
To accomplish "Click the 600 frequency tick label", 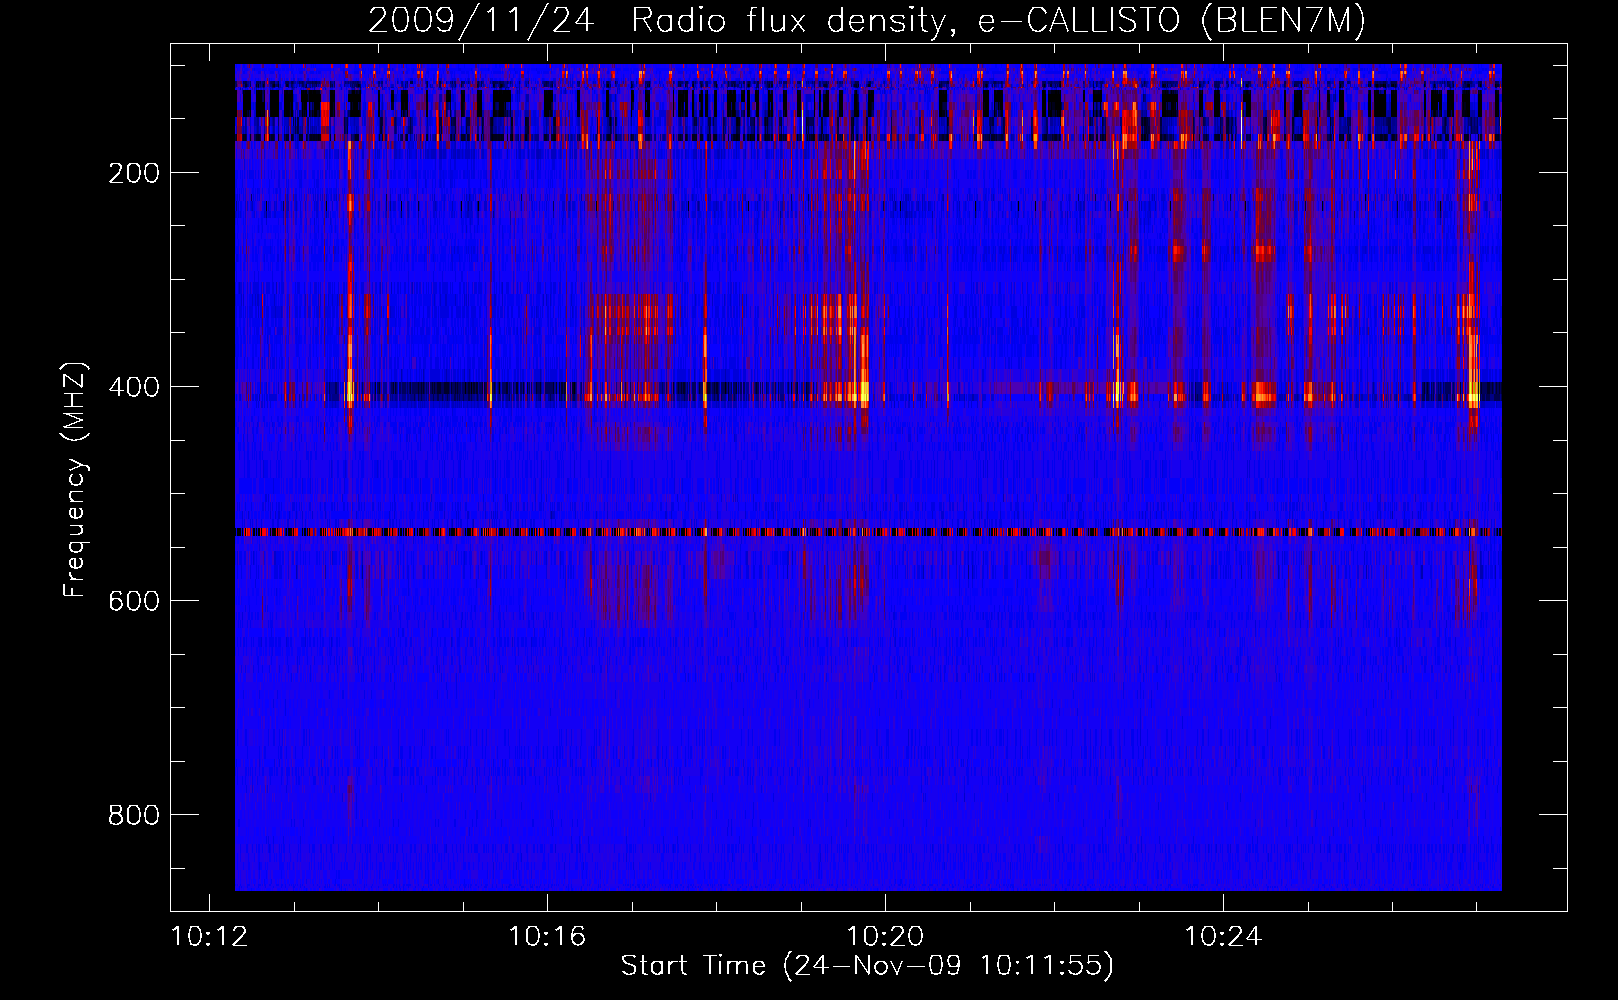I will click(x=134, y=601).
